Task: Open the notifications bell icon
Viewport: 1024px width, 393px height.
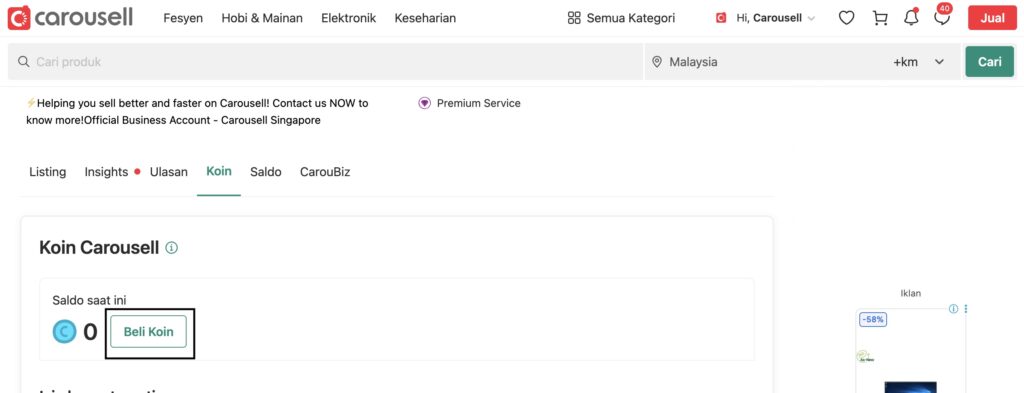Action: pos(911,18)
